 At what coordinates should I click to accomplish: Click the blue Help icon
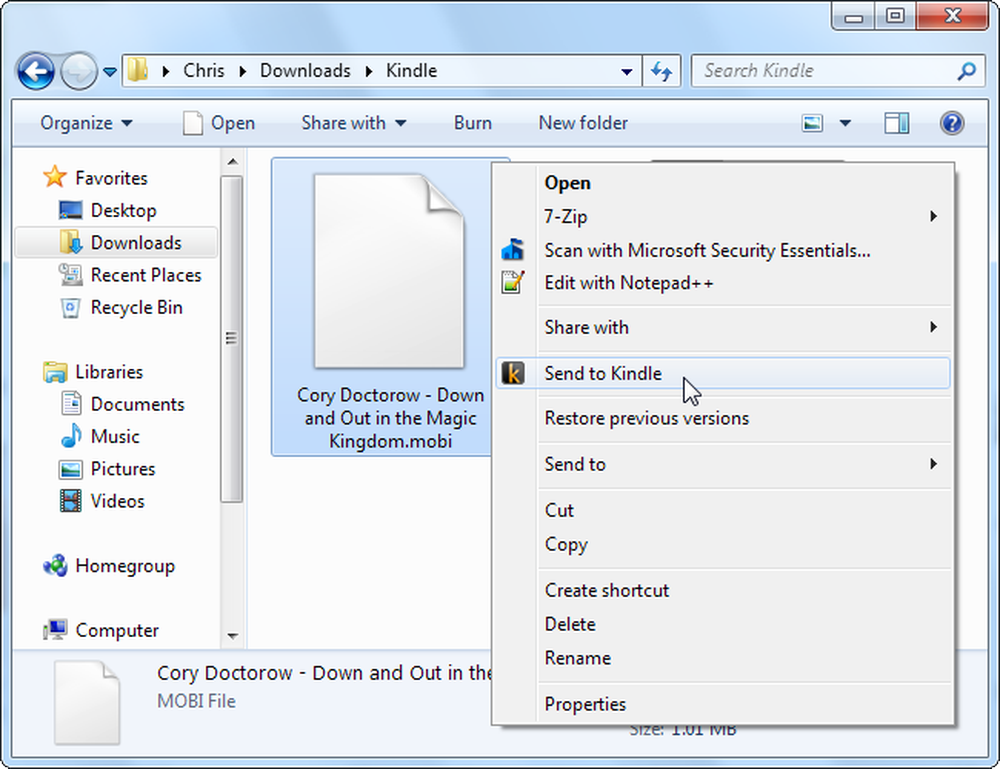(x=952, y=123)
